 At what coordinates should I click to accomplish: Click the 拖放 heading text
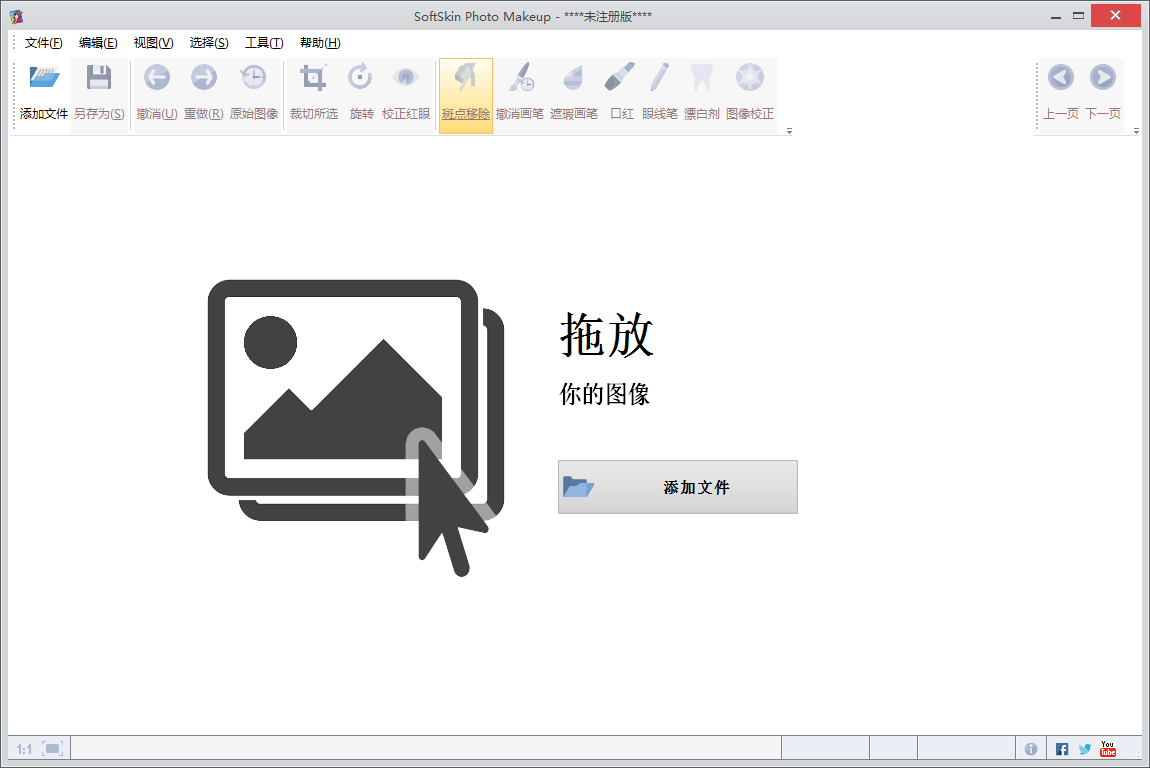point(607,335)
